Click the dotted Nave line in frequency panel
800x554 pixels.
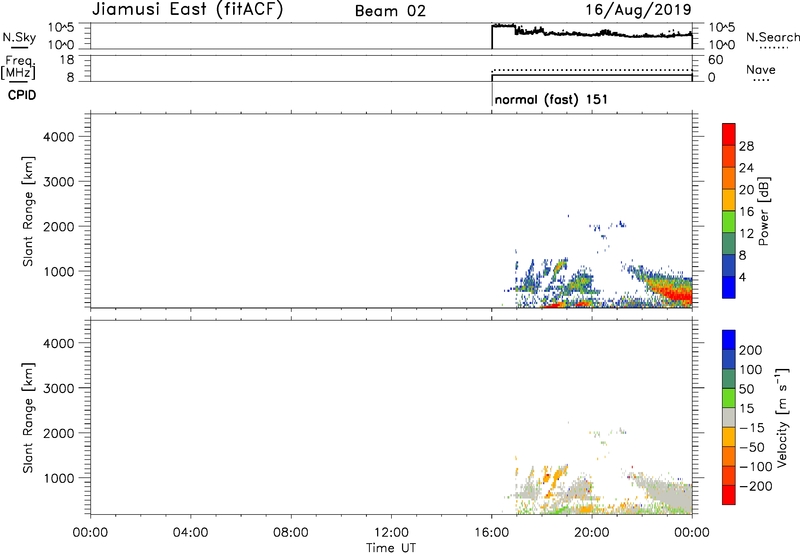coord(592,70)
